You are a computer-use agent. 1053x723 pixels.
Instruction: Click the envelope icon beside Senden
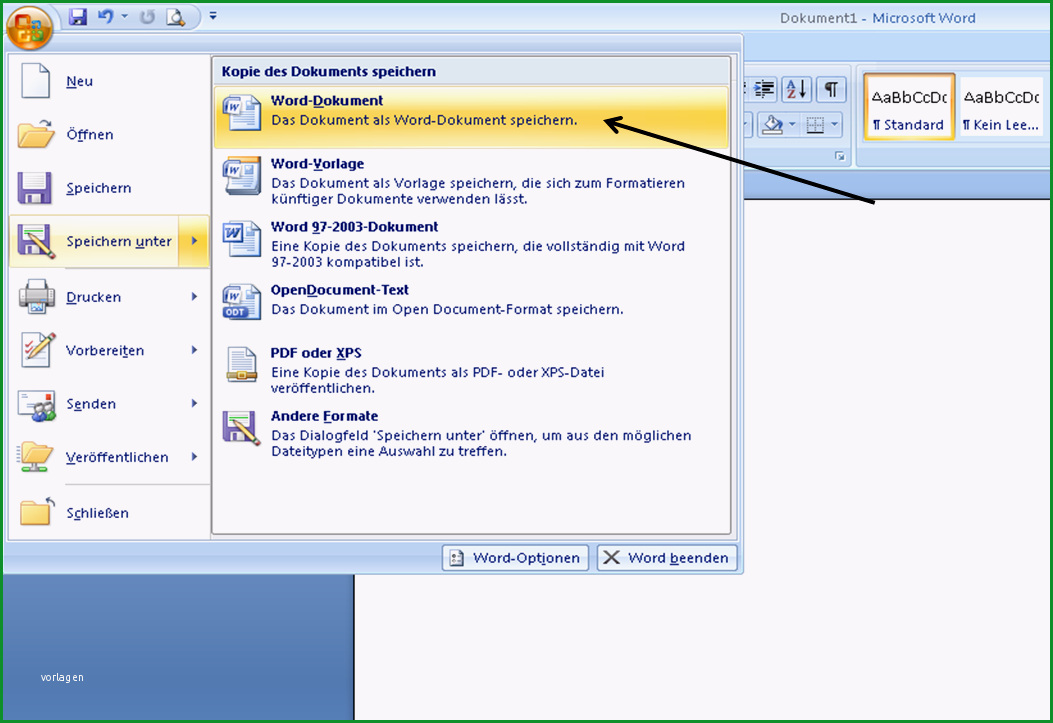pos(37,405)
